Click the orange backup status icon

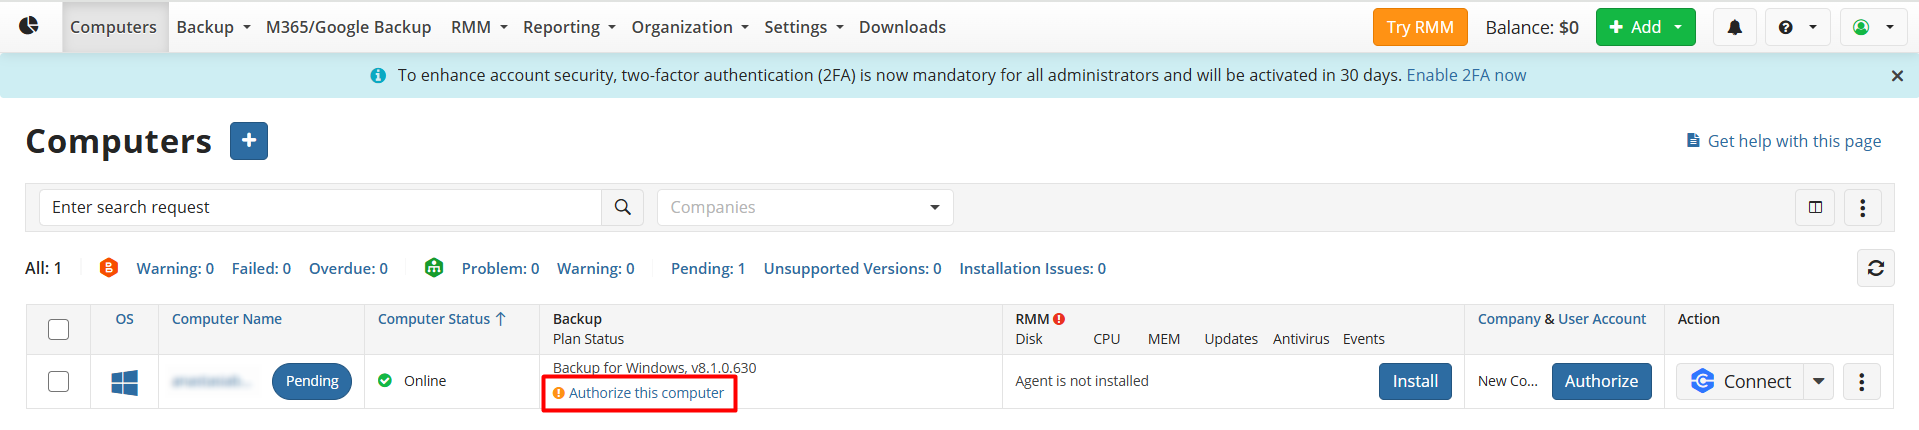[109, 268]
